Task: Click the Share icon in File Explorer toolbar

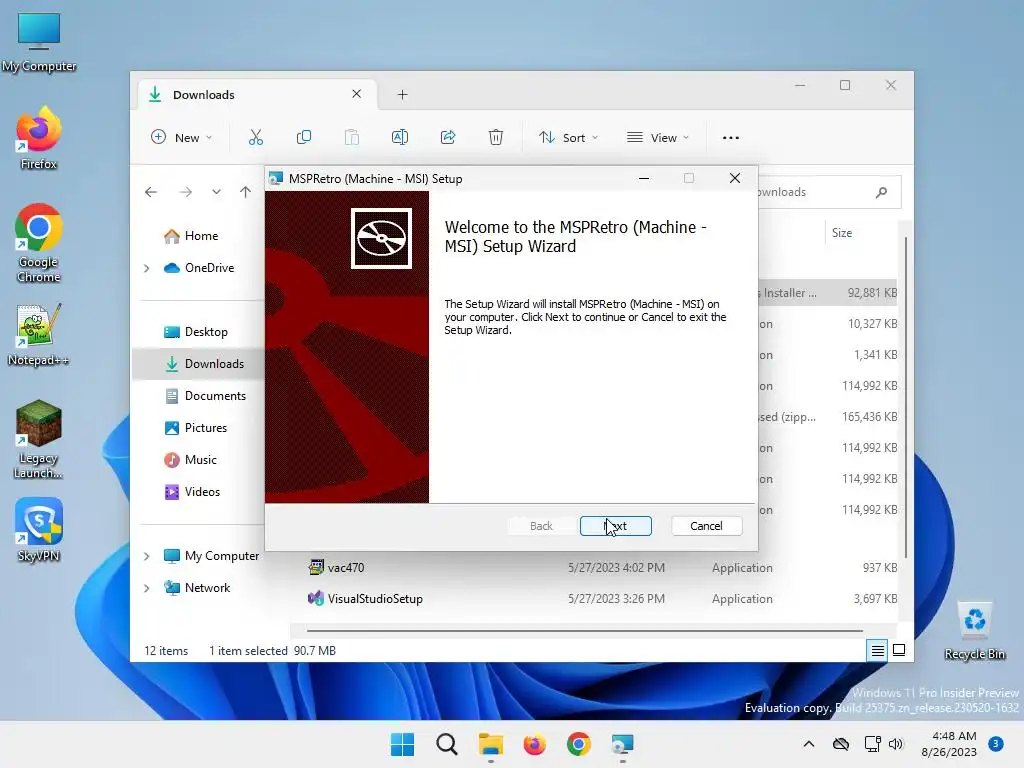Action: tap(448, 138)
